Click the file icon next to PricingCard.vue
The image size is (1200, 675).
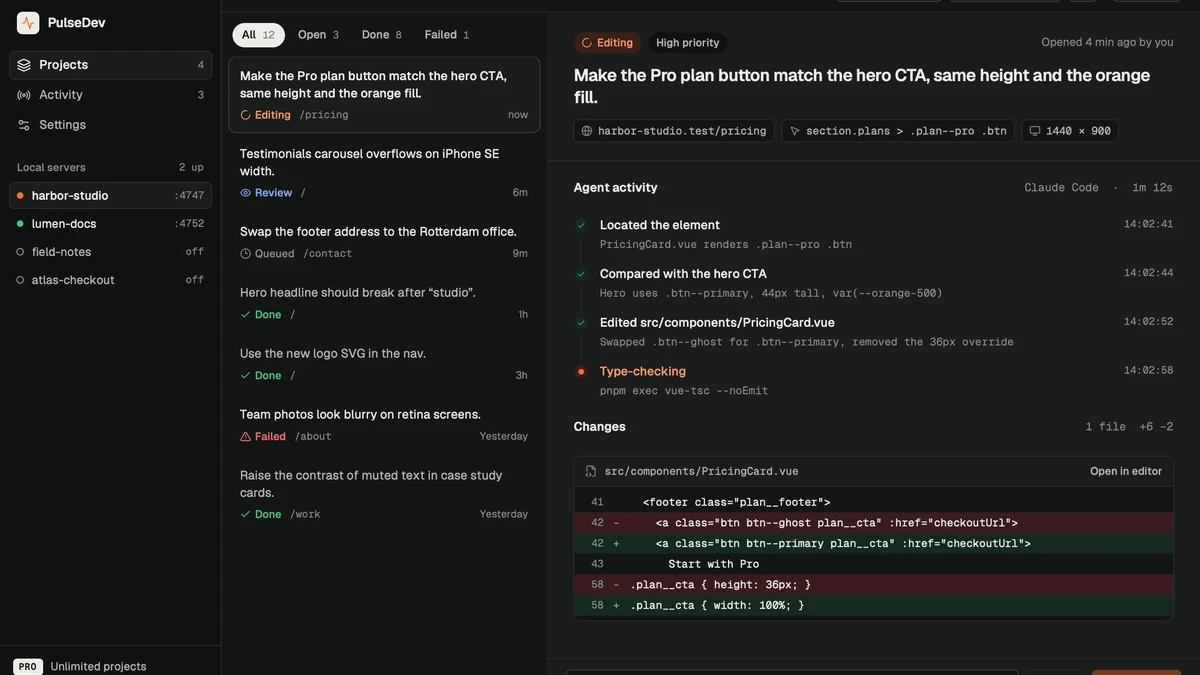[591, 471]
